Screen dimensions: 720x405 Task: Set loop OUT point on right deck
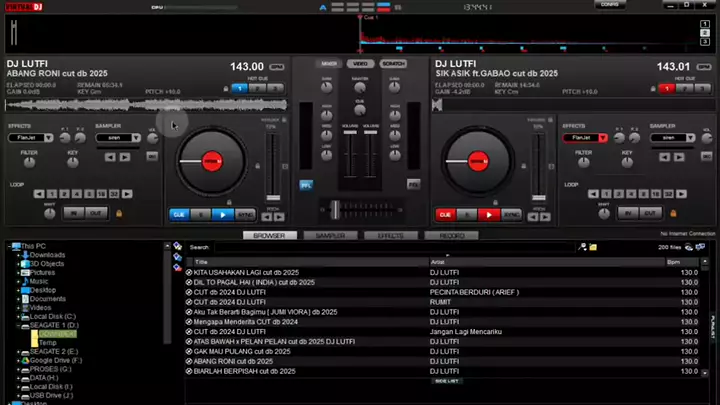click(x=651, y=213)
